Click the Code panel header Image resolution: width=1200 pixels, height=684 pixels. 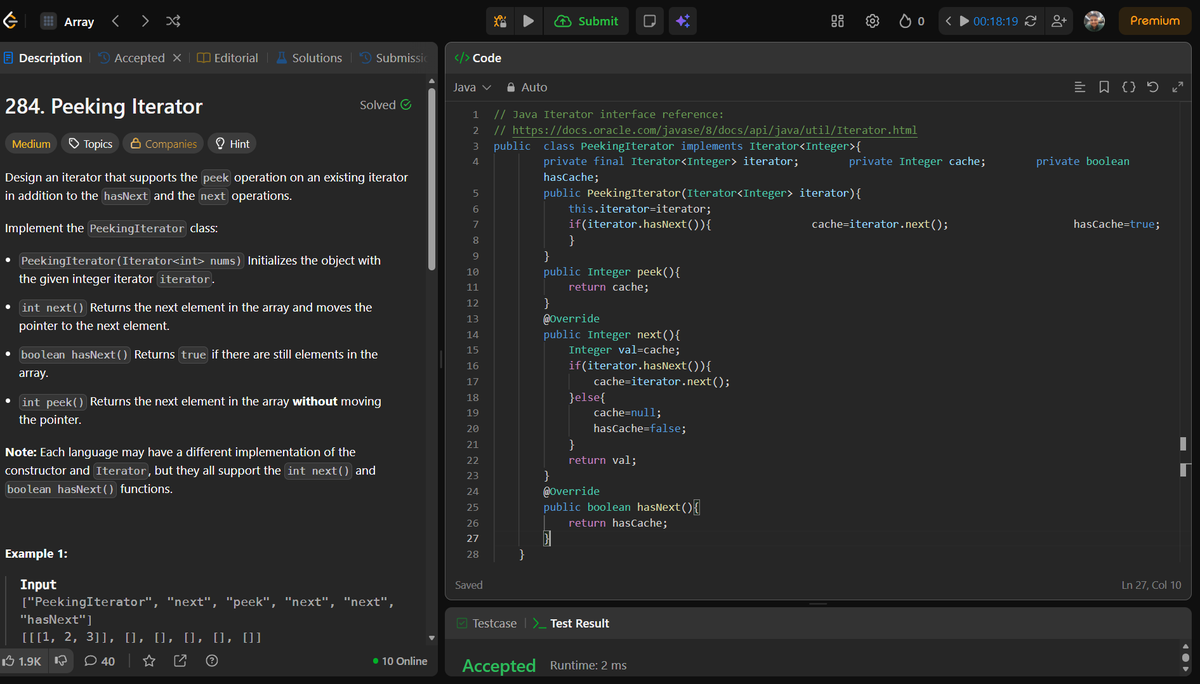click(479, 58)
